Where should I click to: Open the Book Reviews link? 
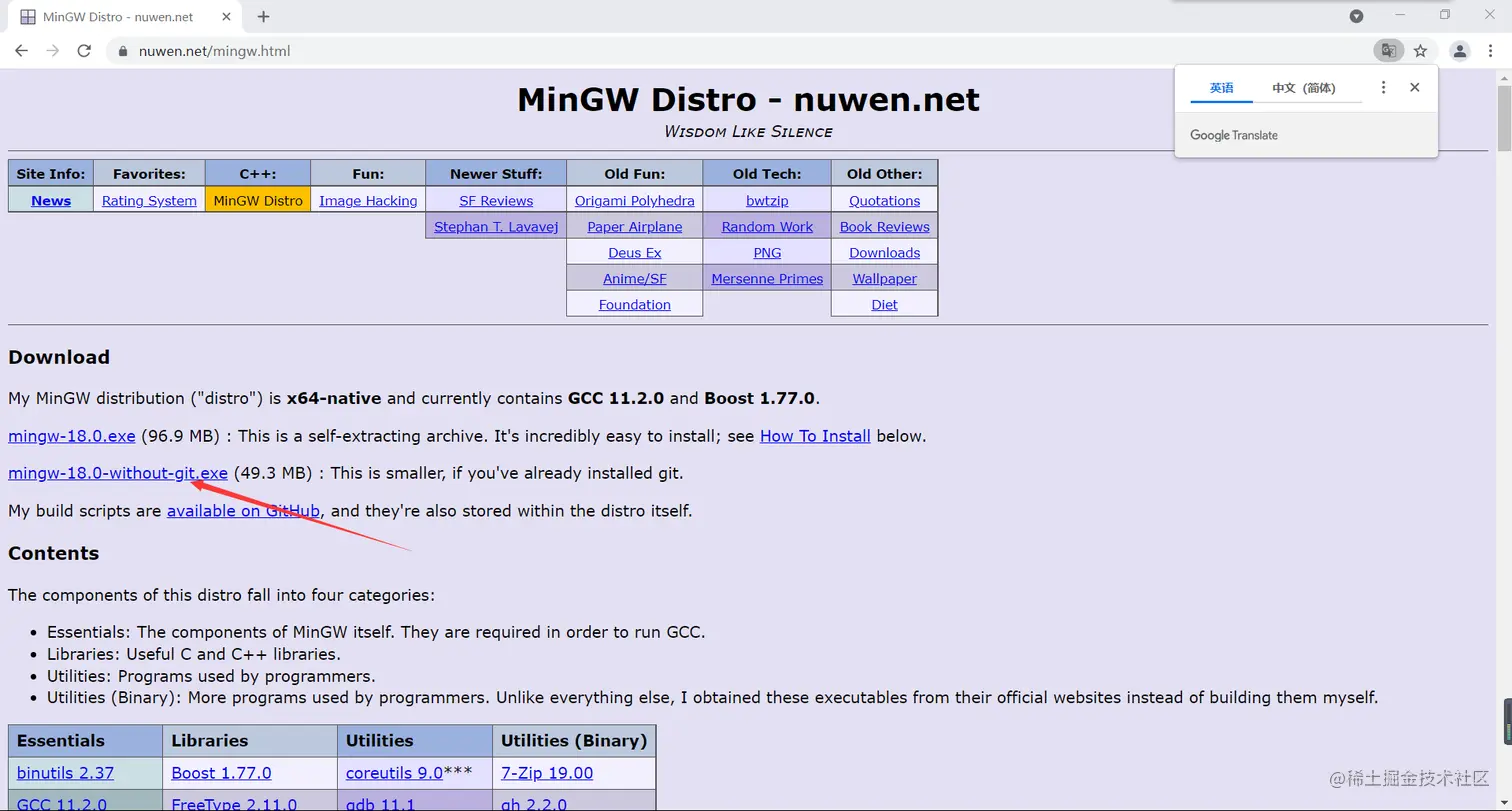(884, 226)
